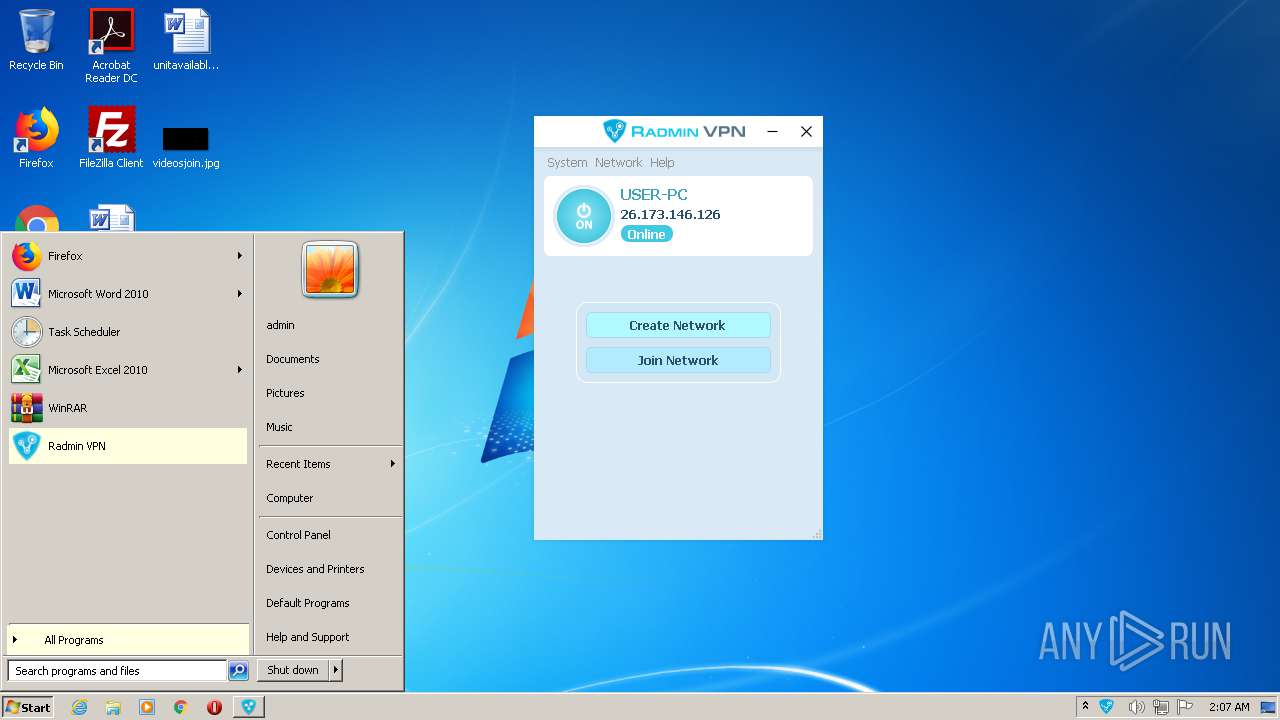Open Opera from the taskbar
1280x720 pixels.
coord(214,707)
